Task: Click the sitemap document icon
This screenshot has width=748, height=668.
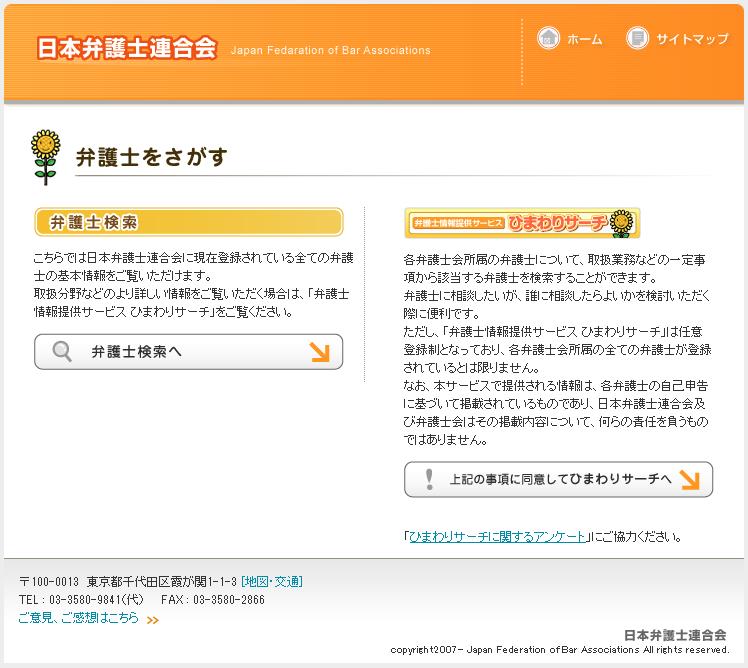Action: pos(637,38)
